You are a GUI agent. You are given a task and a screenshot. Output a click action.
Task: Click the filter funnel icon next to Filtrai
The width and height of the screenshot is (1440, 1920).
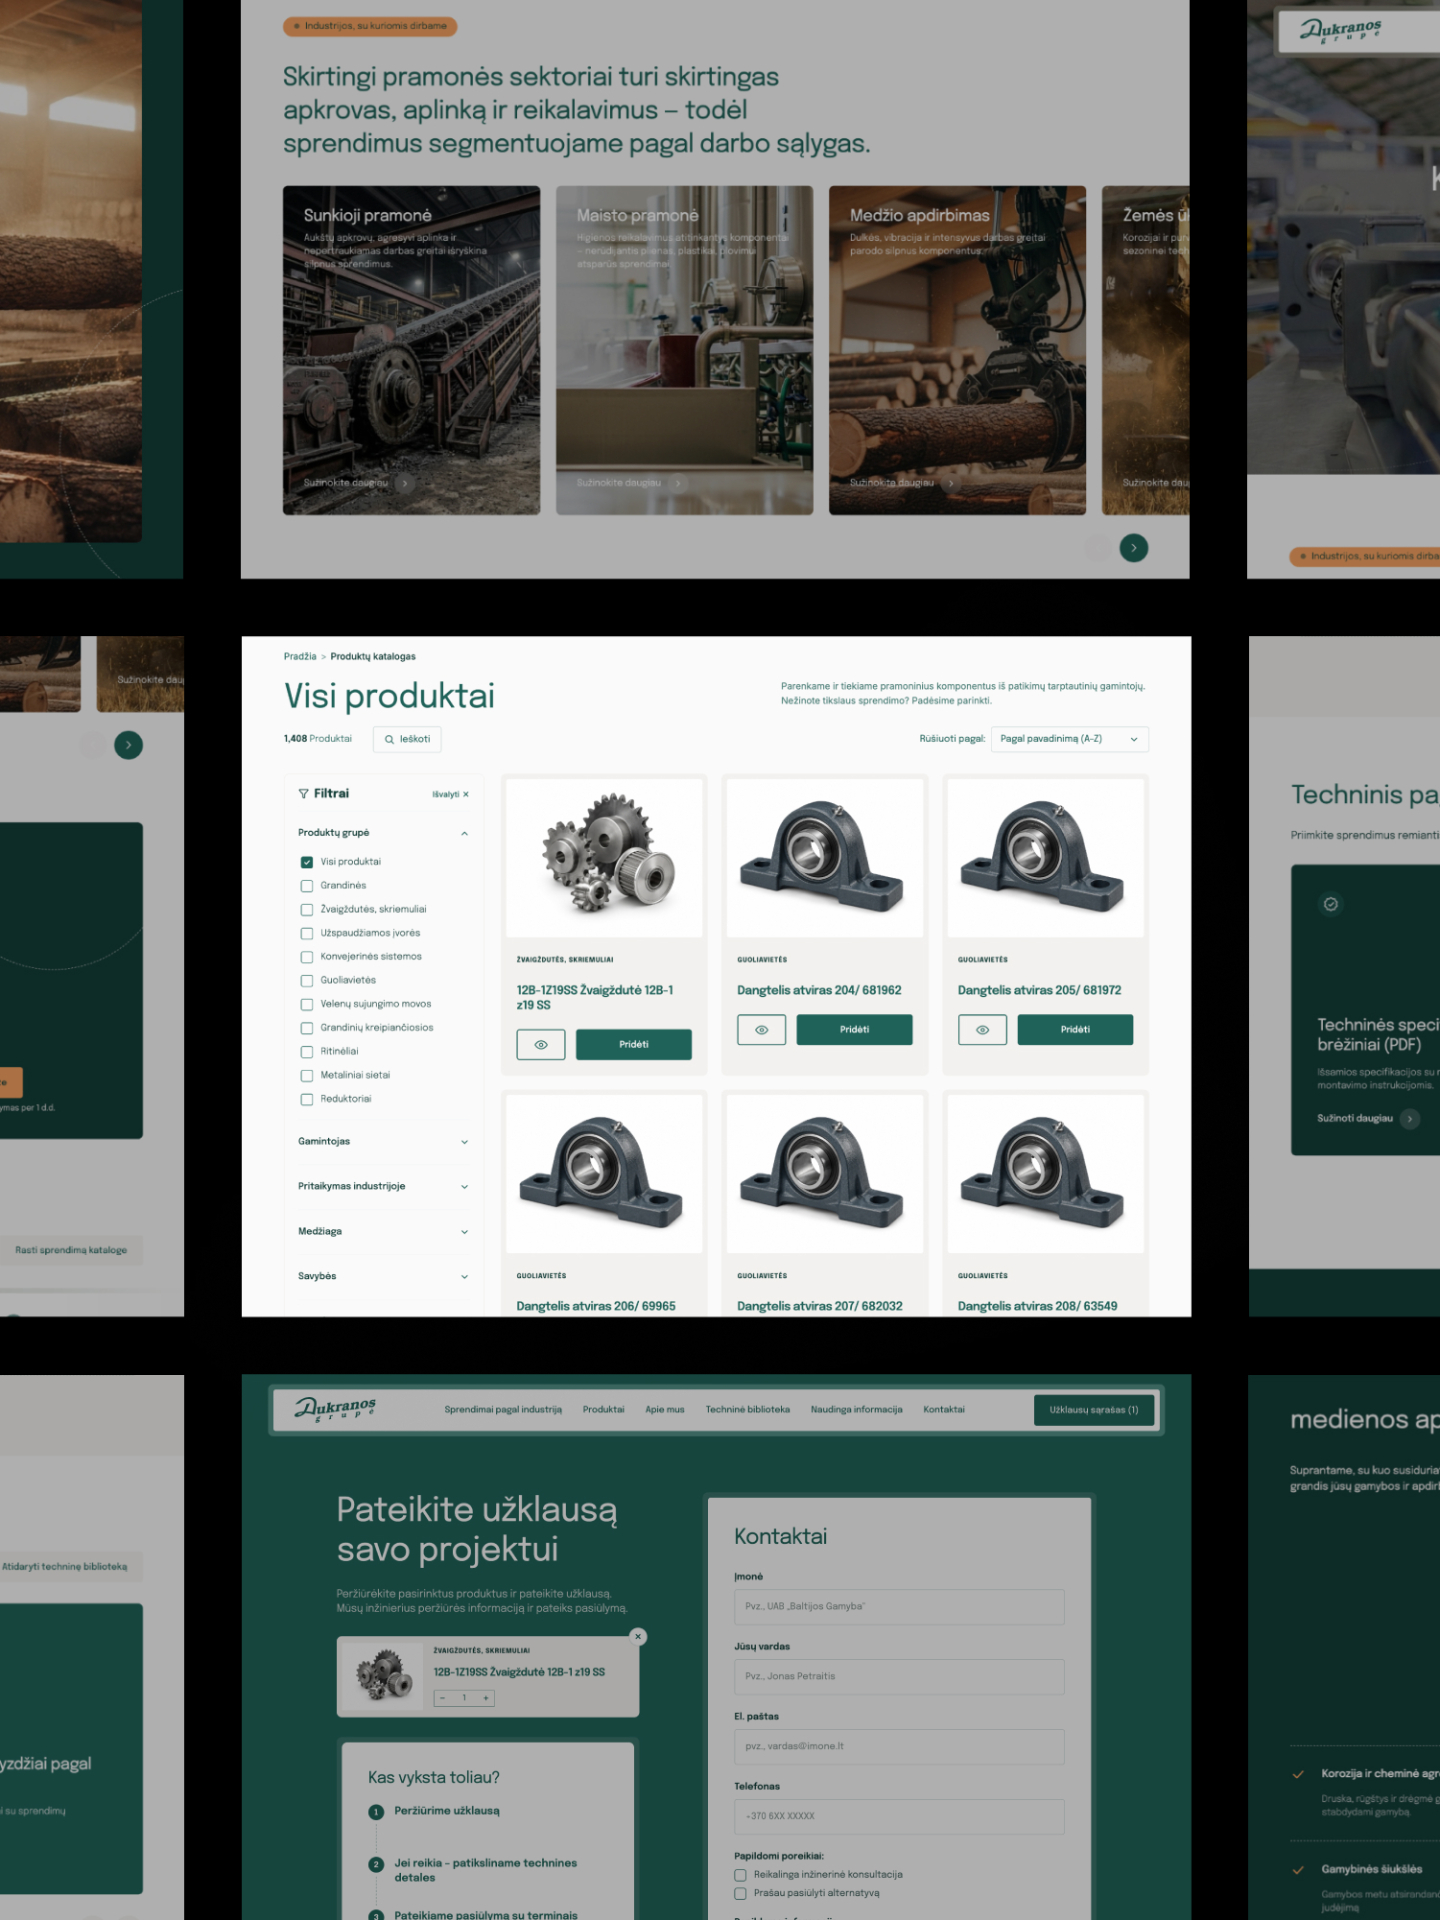tap(303, 794)
